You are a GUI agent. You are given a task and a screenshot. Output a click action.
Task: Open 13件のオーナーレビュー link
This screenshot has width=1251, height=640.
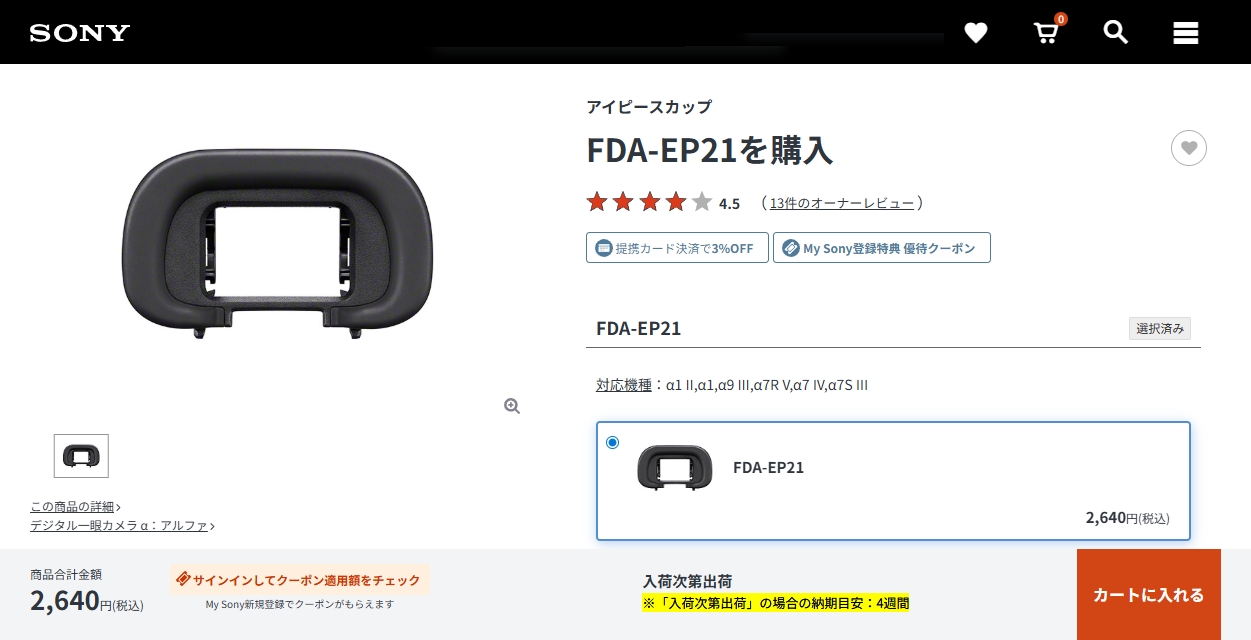[842, 203]
